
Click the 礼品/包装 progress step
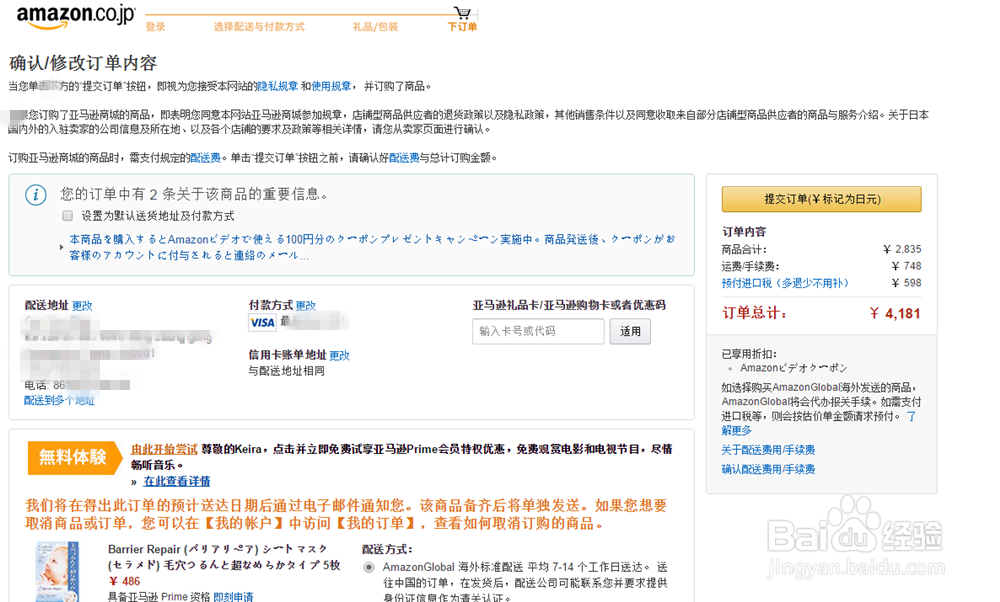[x=375, y=27]
